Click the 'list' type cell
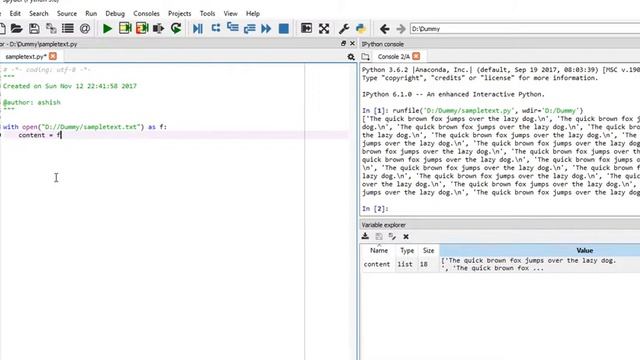This screenshot has height=360, width=640. [405, 264]
